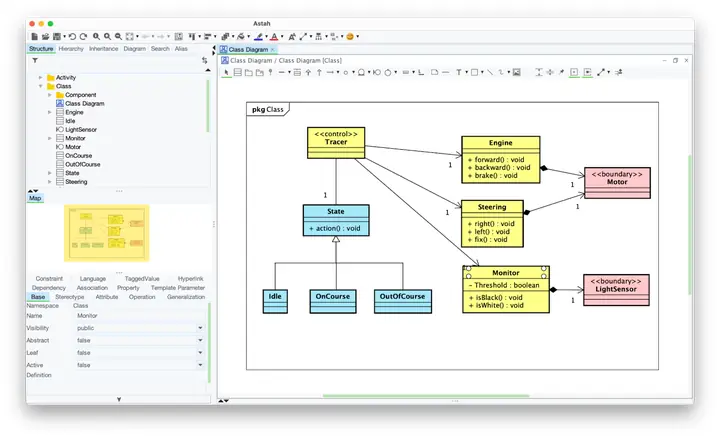Select the Text tool in diagram toolbar
The image size is (720, 439).
click(458, 72)
